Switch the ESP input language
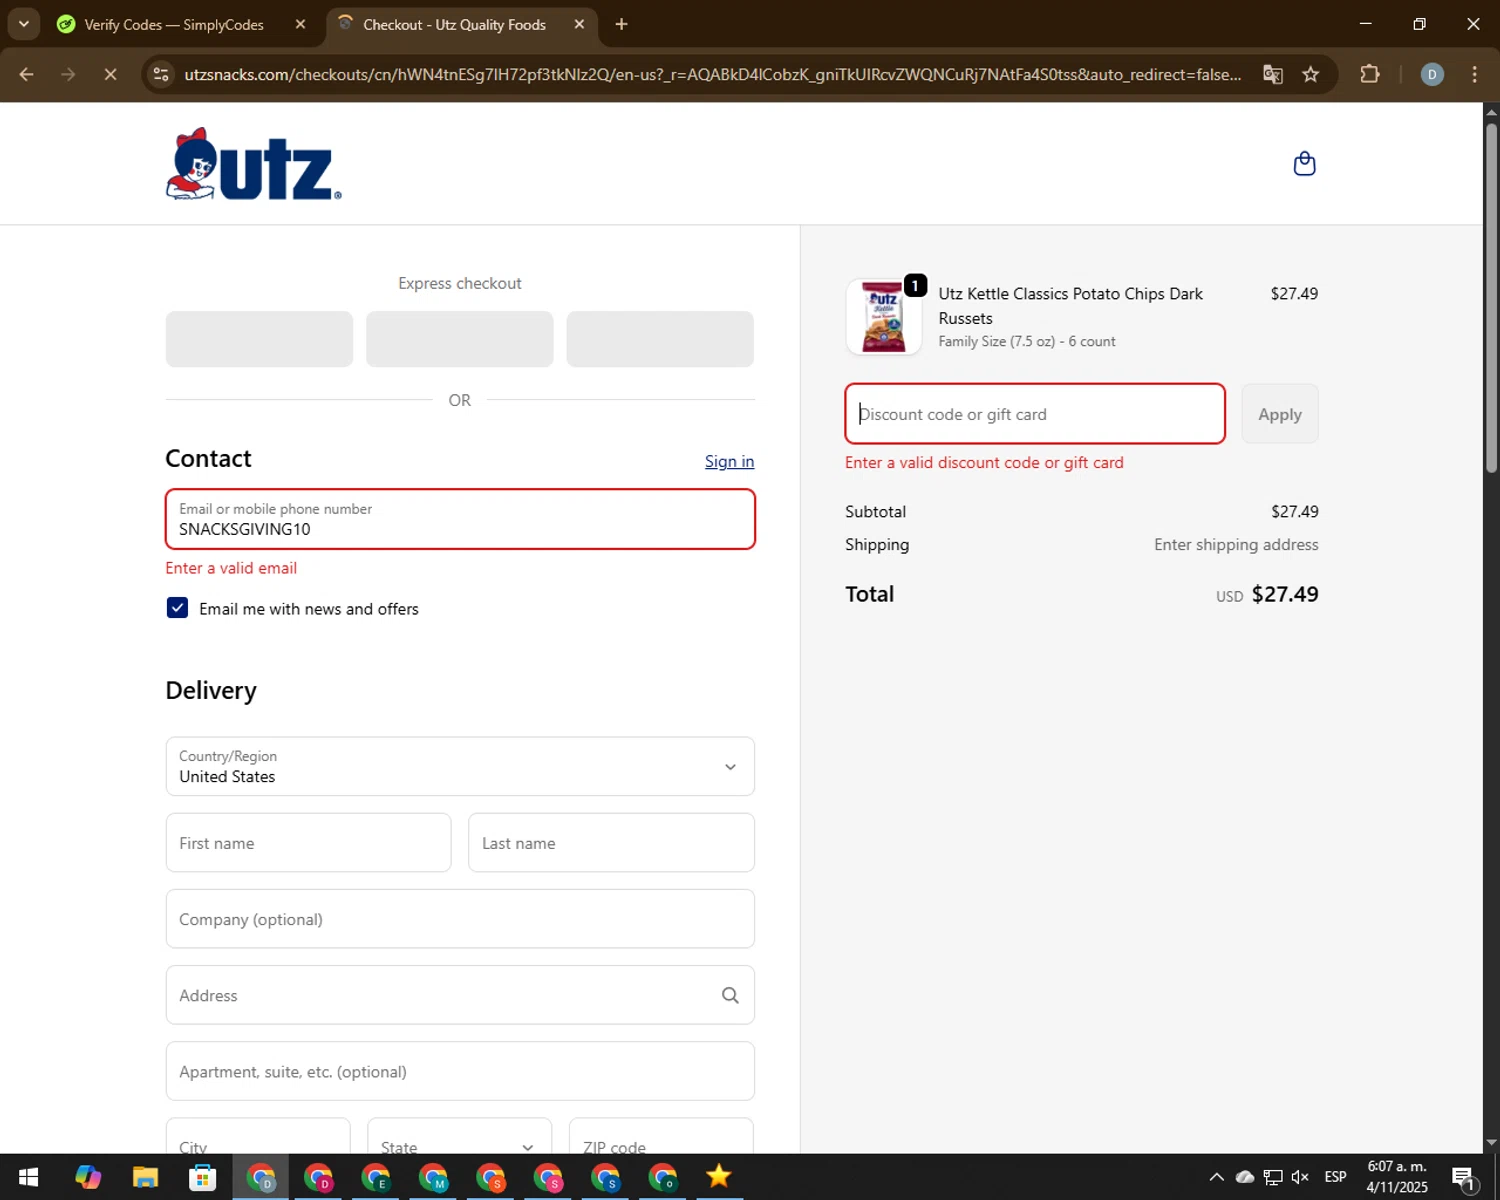The width and height of the screenshot is (1500, 1200). [x=1335, y=1177]
